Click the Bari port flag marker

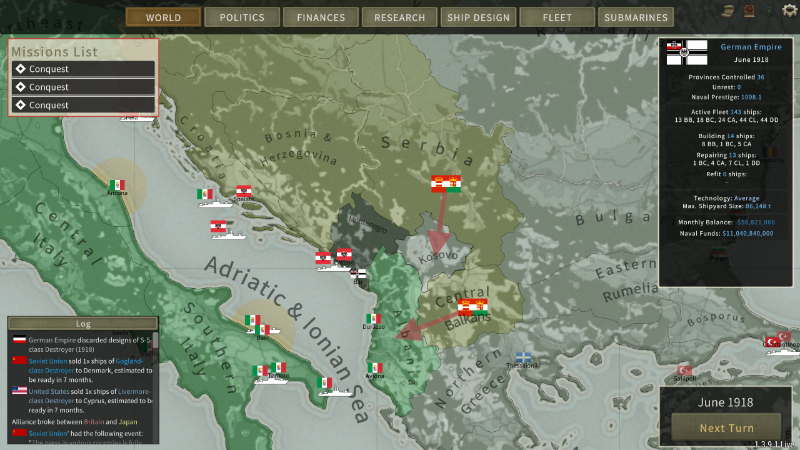pos(253,320)
